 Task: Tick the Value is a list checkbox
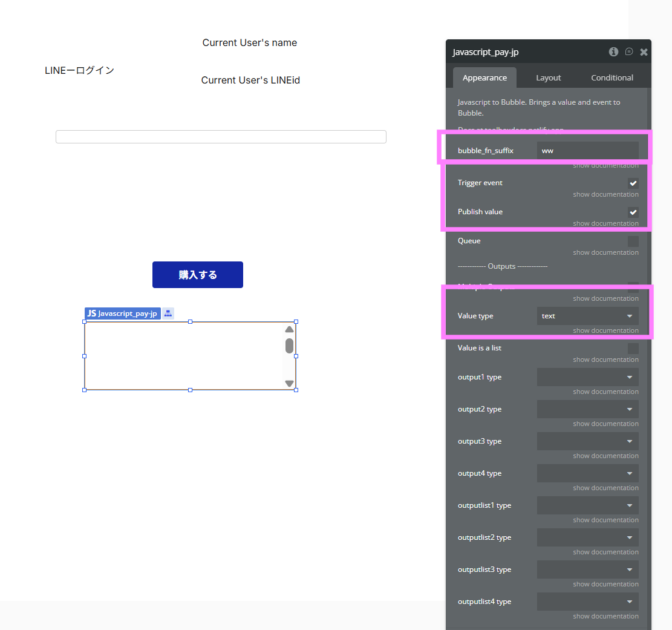(632, 348)
